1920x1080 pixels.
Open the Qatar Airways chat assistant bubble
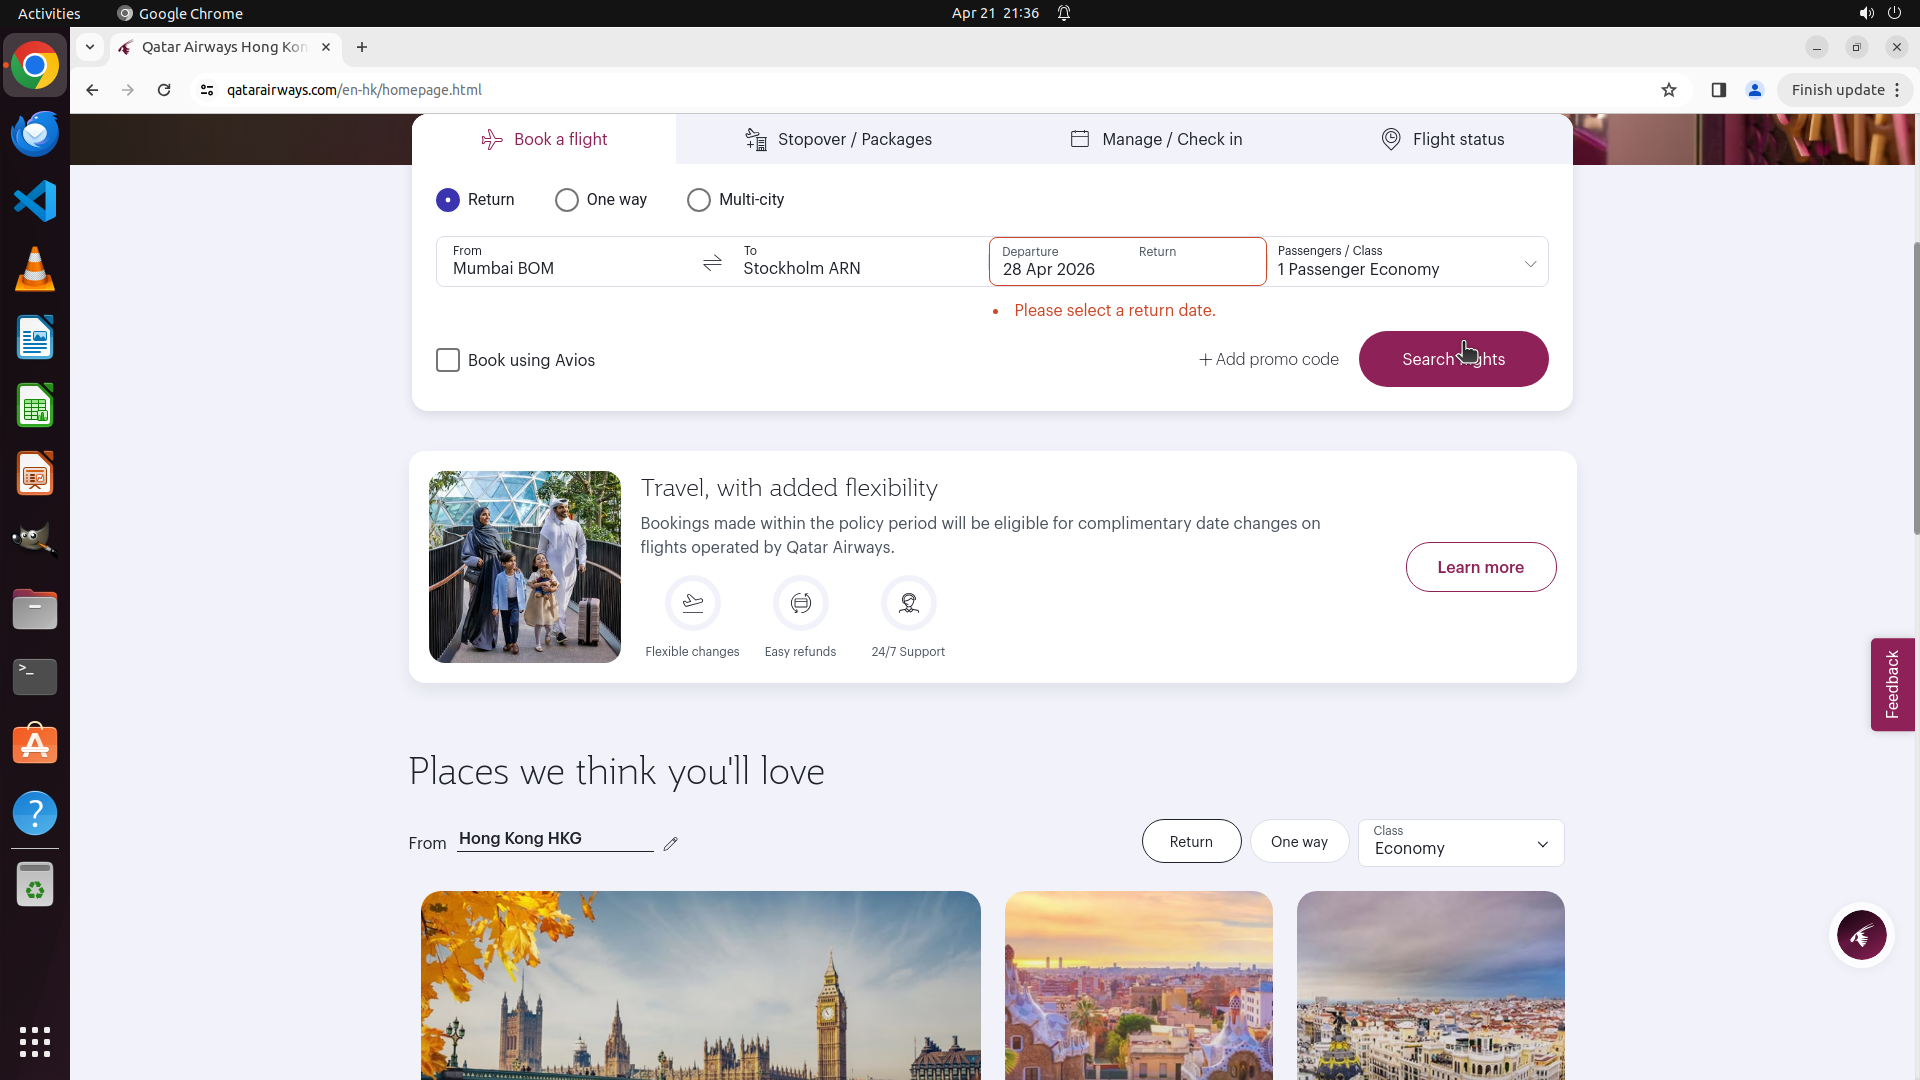click(x=1861, y=936)
